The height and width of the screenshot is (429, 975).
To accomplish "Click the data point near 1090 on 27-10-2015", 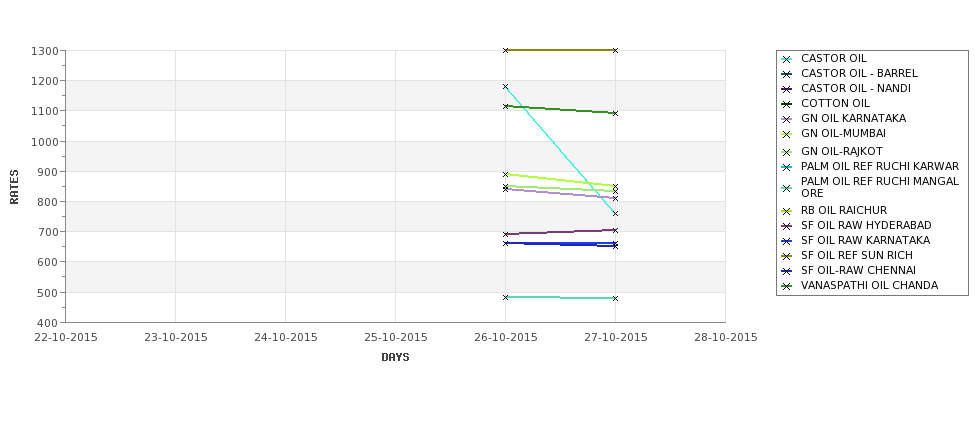I will [616, 113].
